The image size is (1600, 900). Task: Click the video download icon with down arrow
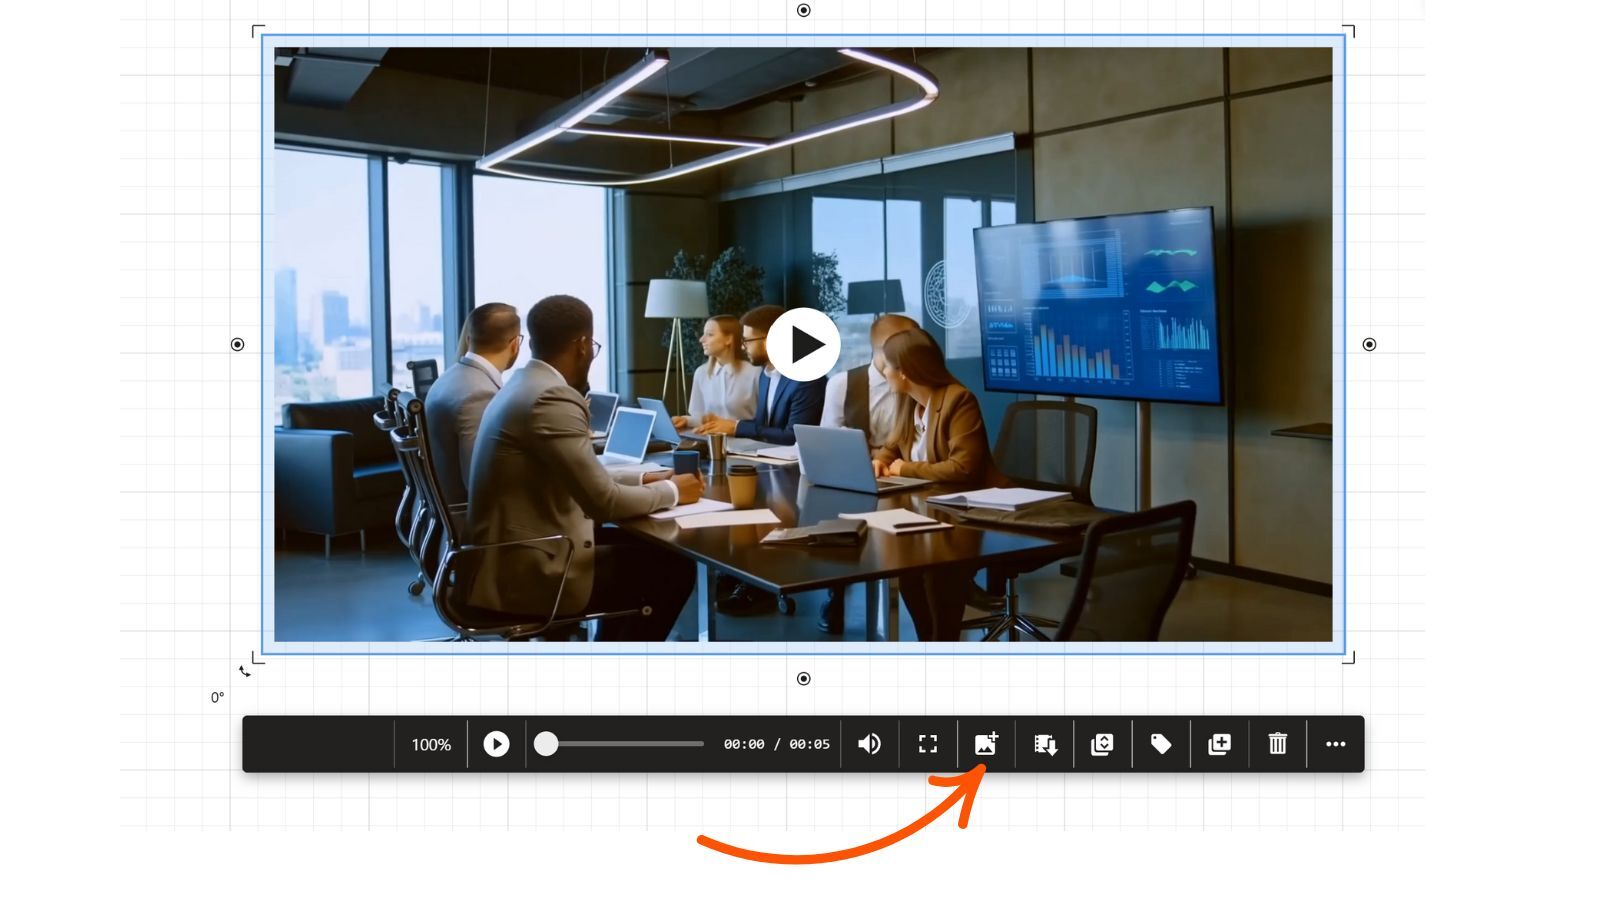click(x=1045, y=744)
